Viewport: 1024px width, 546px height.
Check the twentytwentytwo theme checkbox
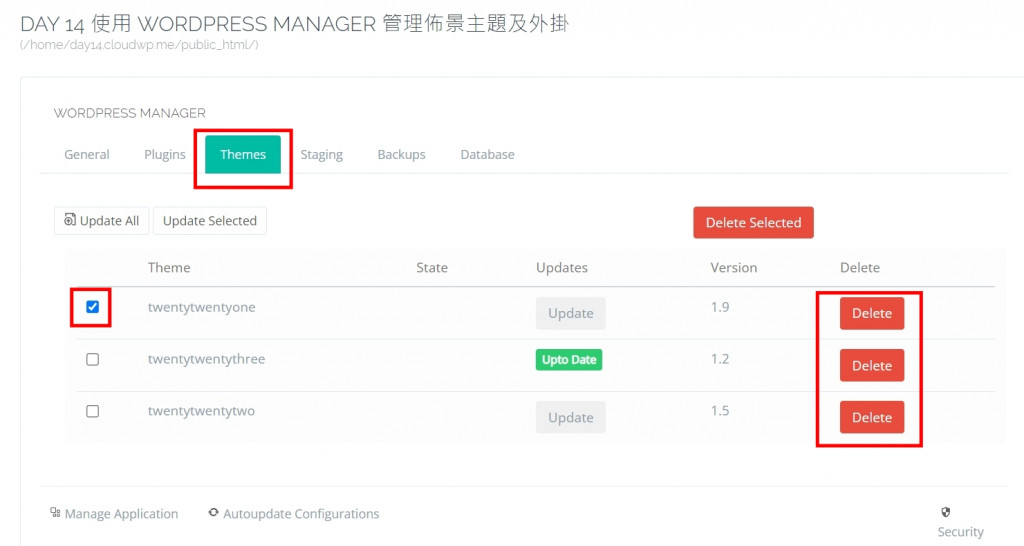93,411
